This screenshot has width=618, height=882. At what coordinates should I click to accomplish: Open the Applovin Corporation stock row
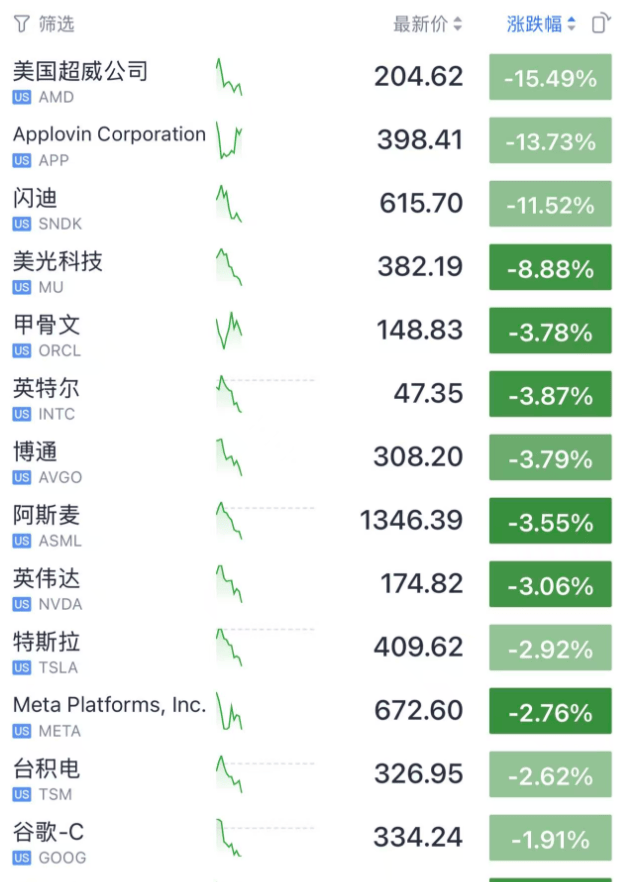(109, 134)
